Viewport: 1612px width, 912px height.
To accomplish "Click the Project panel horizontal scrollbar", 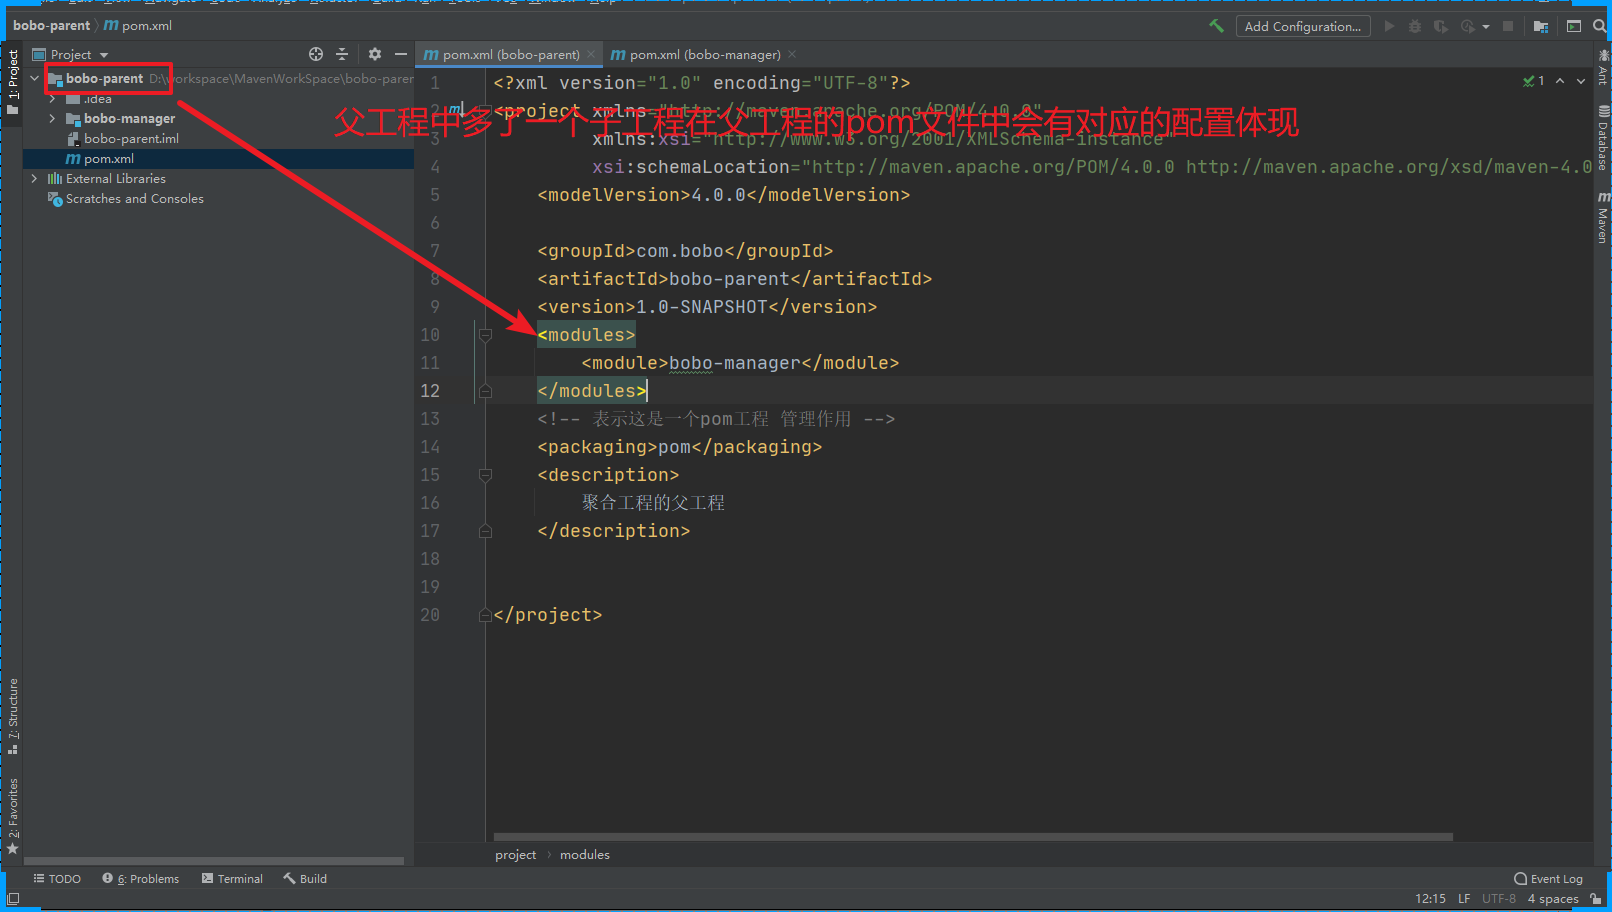I will [213, 861].
